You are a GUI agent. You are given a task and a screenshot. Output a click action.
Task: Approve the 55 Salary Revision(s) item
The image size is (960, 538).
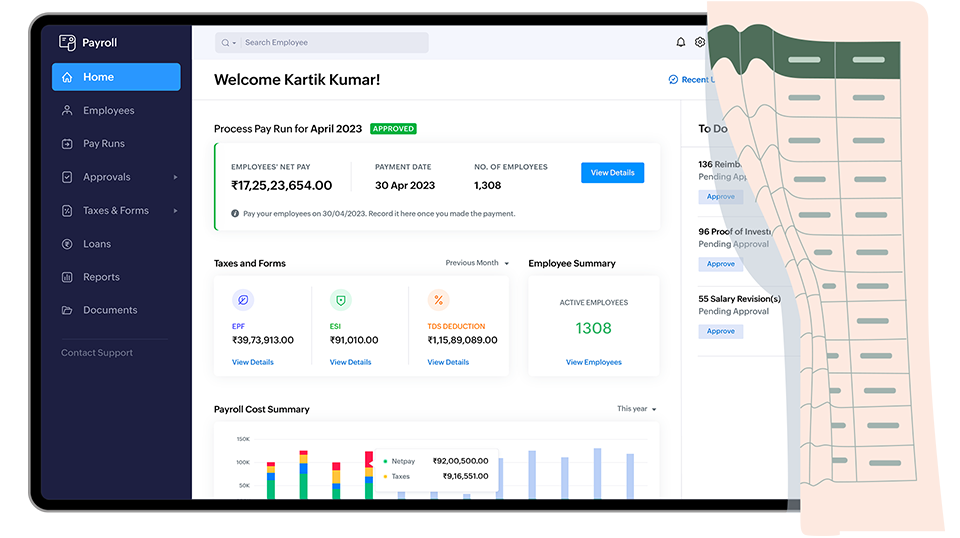coord(720,331)
